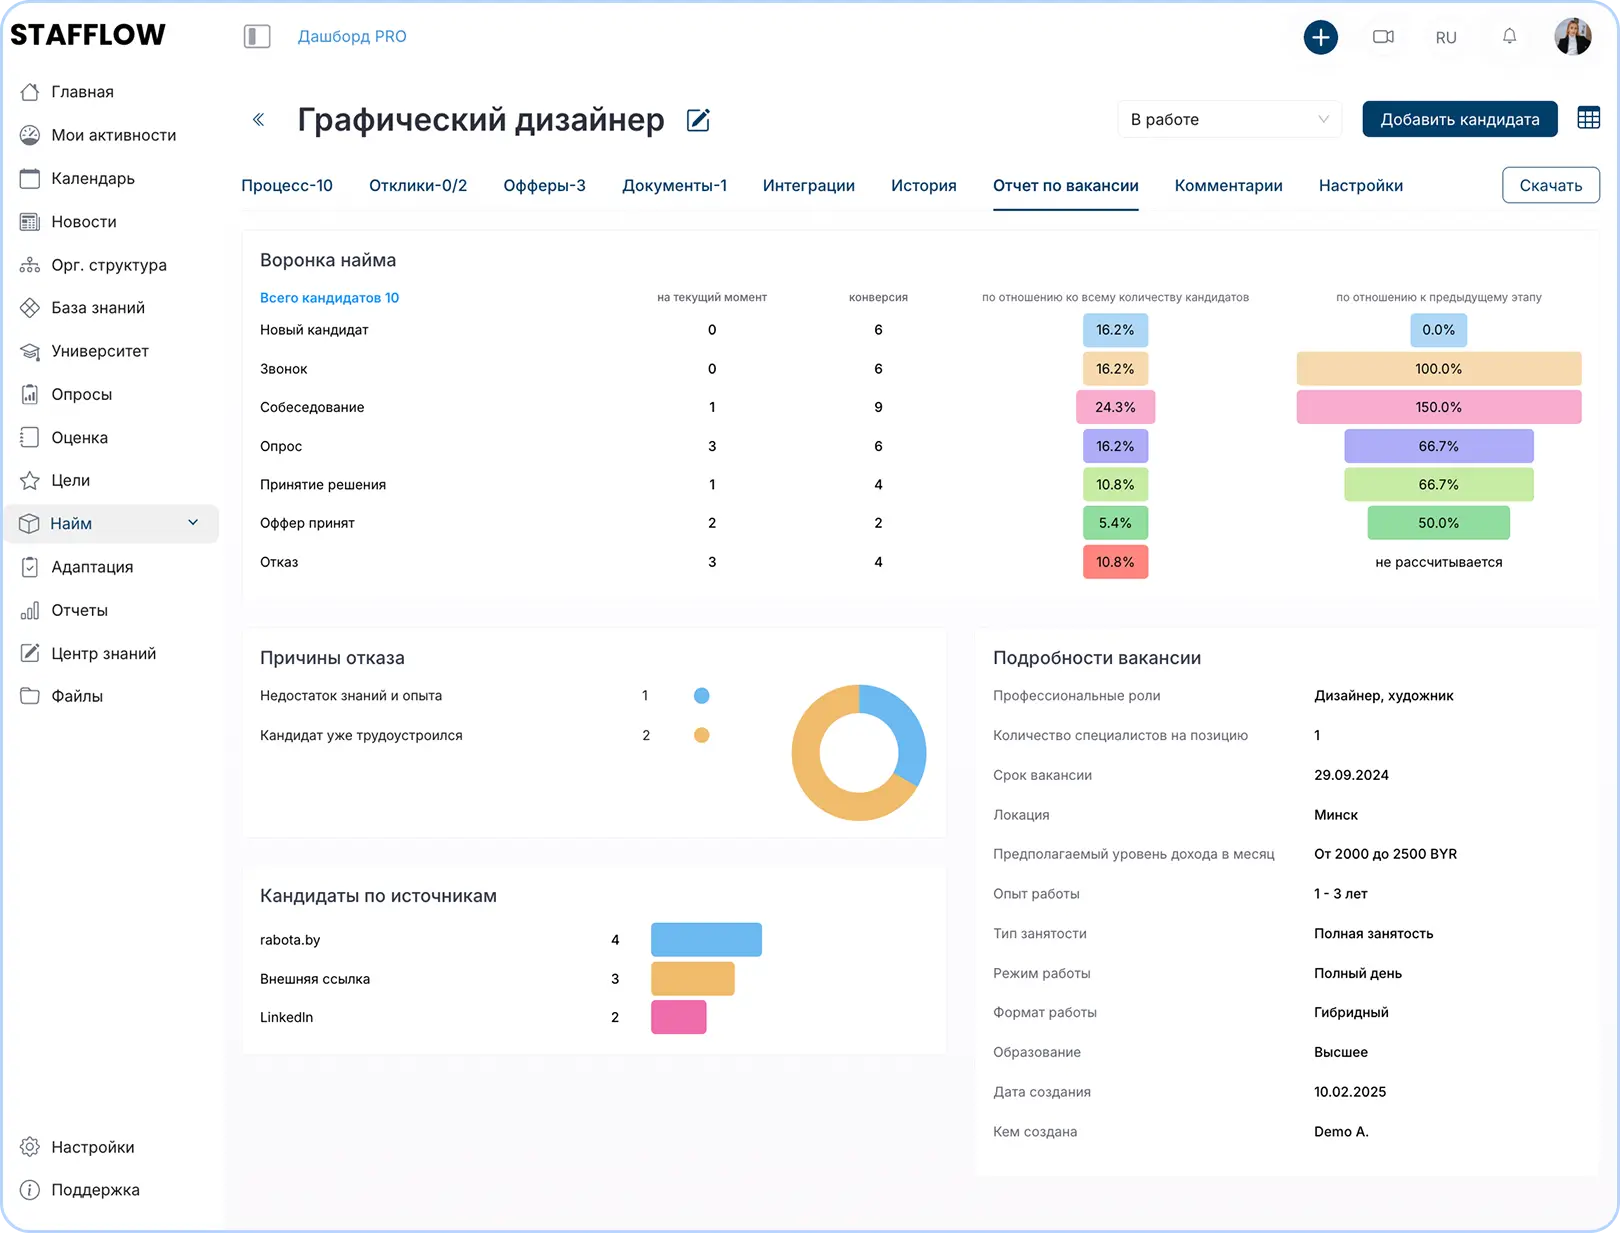Open the В работе status dropdown
This screenshot has height=1233, width=1620.
coord(1228,119)
